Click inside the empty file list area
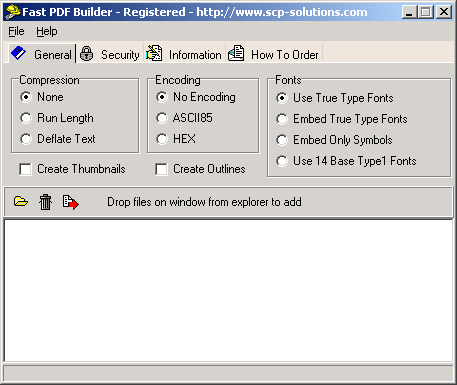The height and width of the screenshot is (385, 457). click(x=228, y=290)
